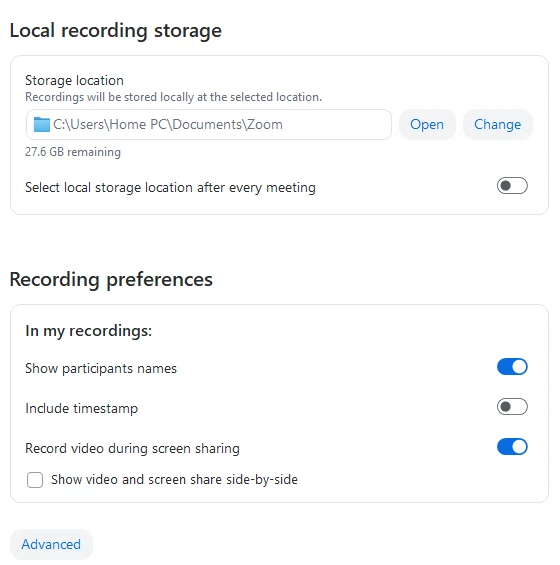560x565 pixels.
Task: Open the recording storage folder
Action: point(427,125)
